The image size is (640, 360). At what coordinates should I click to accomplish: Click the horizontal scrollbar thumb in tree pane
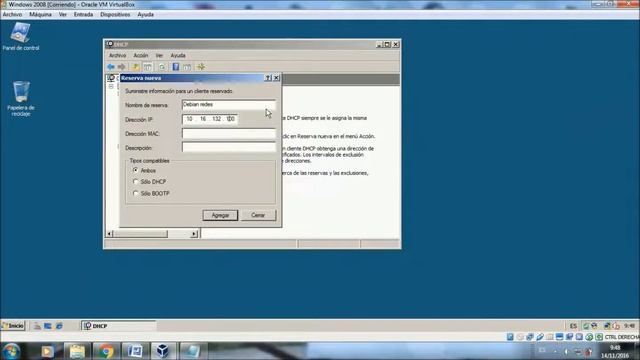click(140, 233)
